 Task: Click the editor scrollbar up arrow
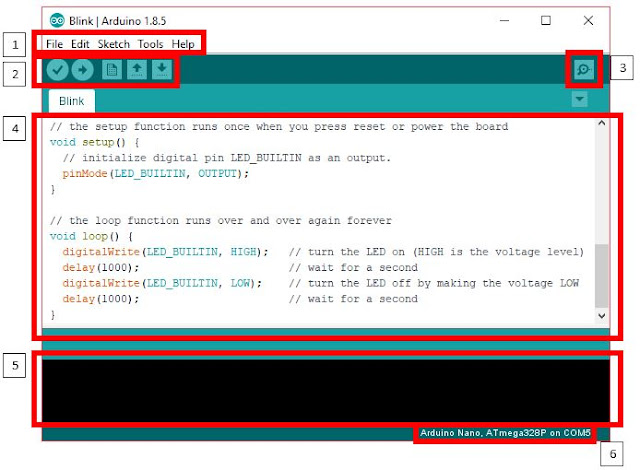pos(601,123)
